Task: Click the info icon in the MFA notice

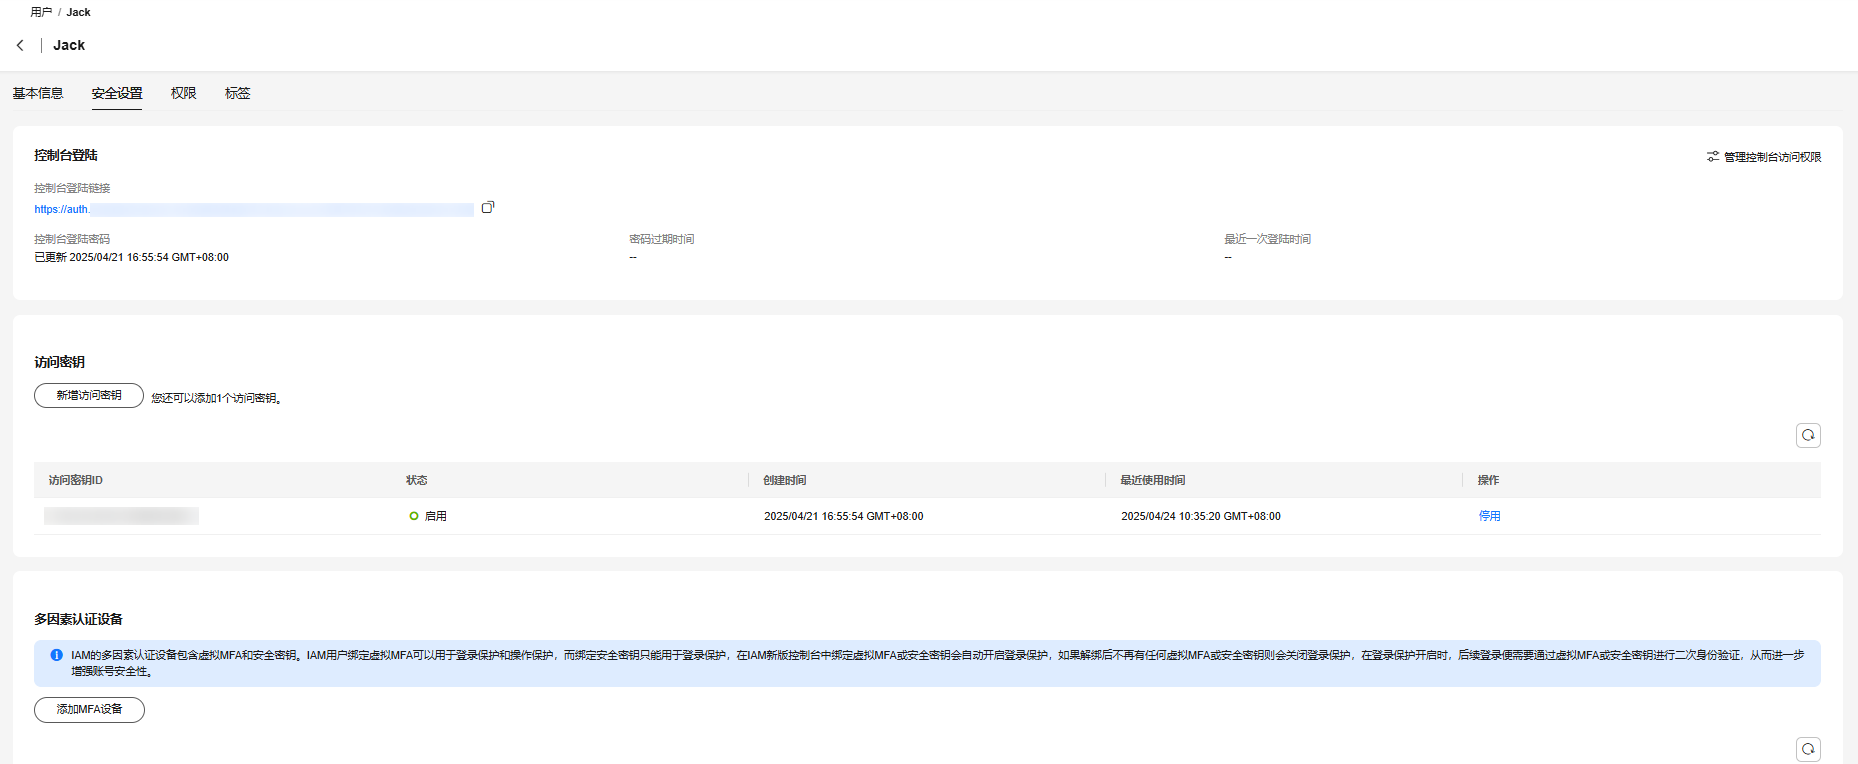Action: click(56, 655)
